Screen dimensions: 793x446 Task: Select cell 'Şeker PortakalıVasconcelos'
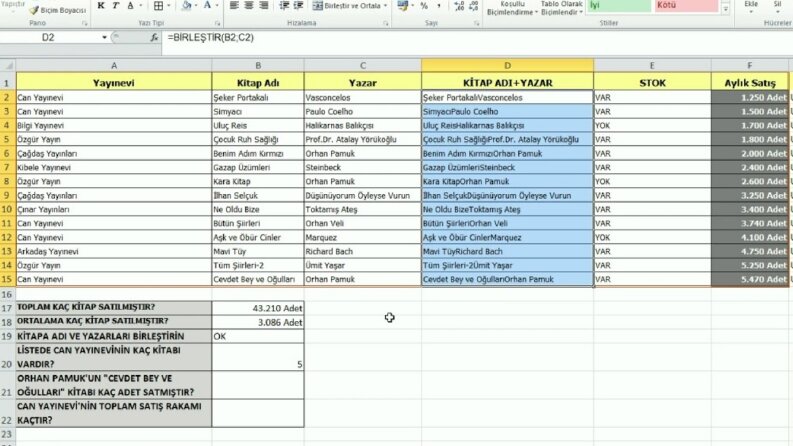tap(507, 98)
